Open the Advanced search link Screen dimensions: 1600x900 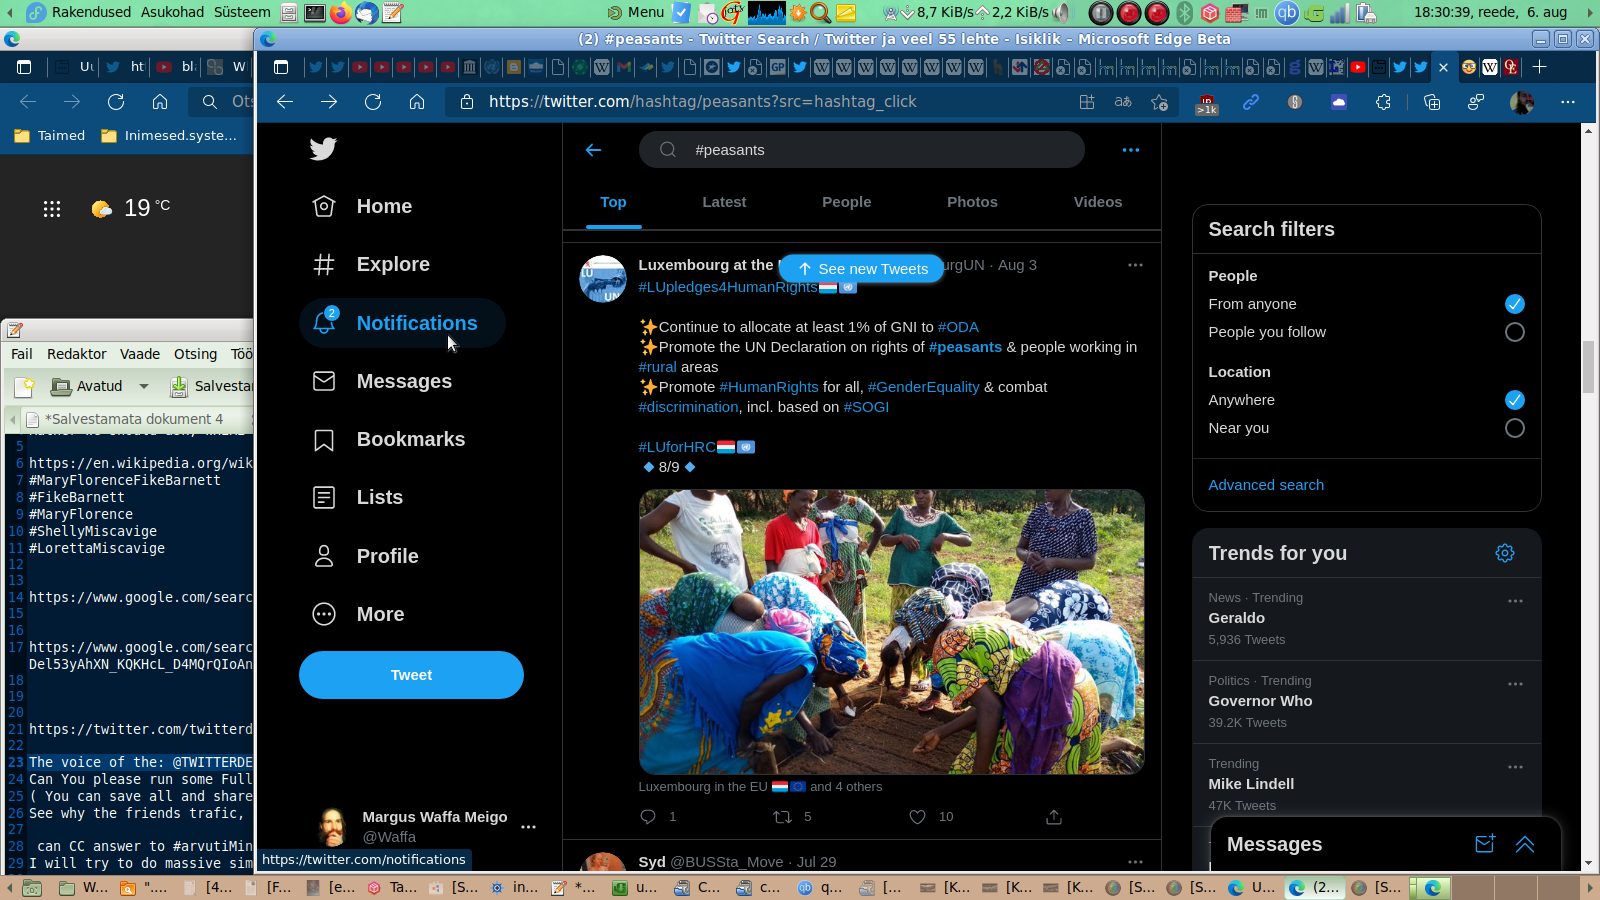tap(1266, 485)
